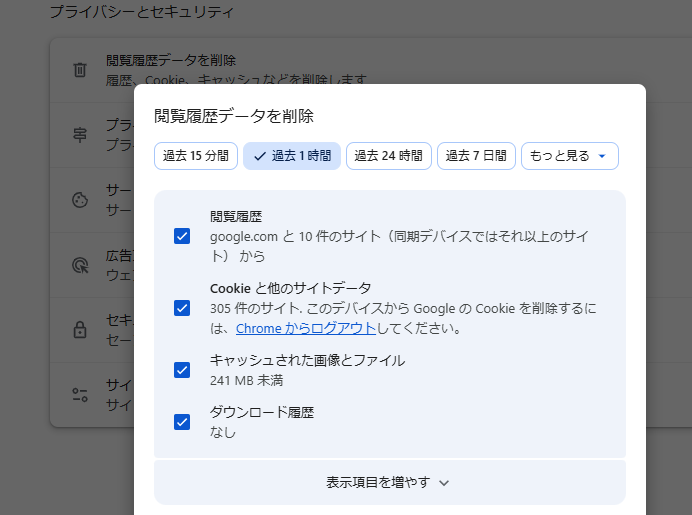Click the padlock security icon in the settings list
Viewport: 692px width, 515px height.
click(x=80, y=330)
